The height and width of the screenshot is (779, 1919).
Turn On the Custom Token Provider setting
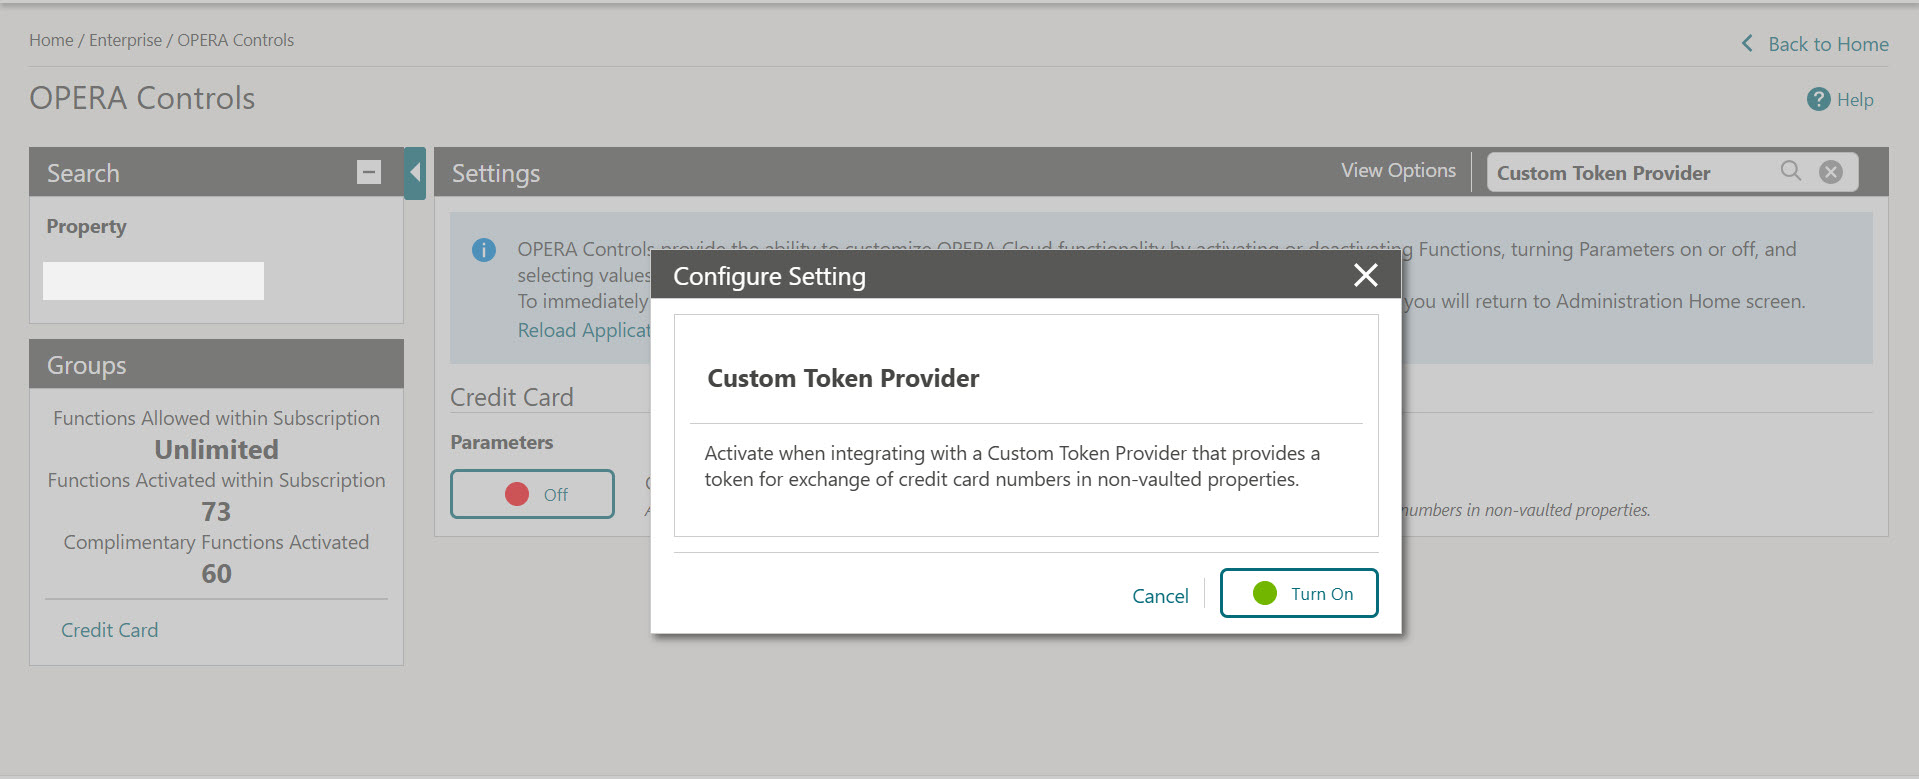tap(1299, 592)
